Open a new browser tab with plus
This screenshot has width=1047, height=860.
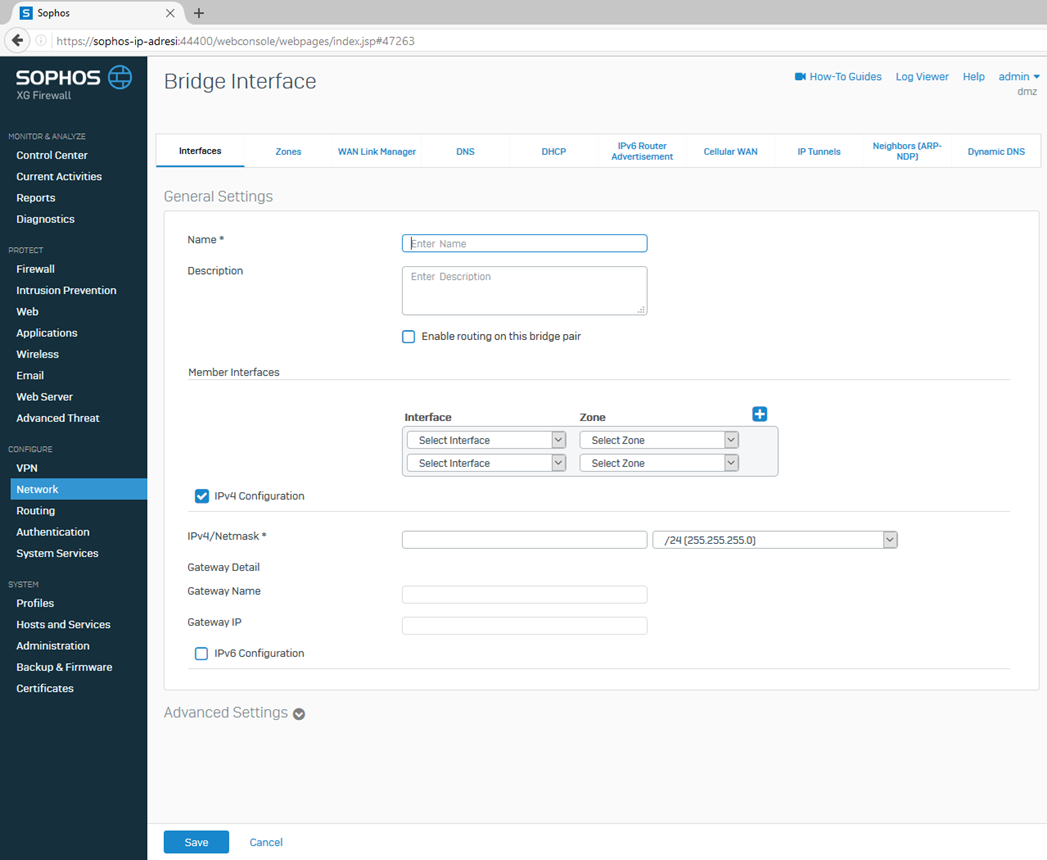point(198,13)
